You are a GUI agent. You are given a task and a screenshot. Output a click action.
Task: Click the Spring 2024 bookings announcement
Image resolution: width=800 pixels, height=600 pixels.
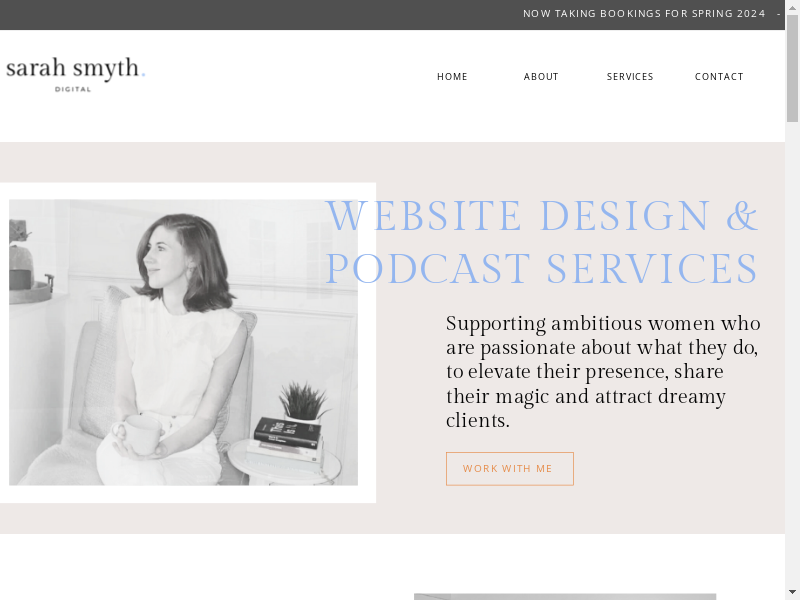point(644,14)
